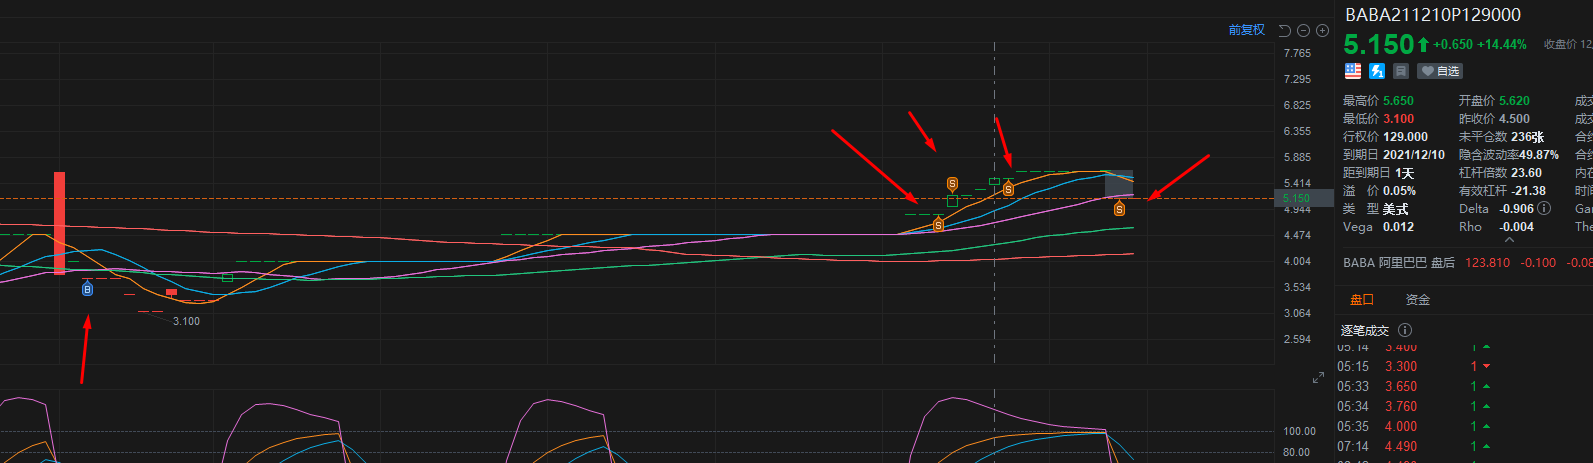The height and width of the screenshot is (463, 1593).
Task: Open the notes icon beside 自选
Action: 1401,71
